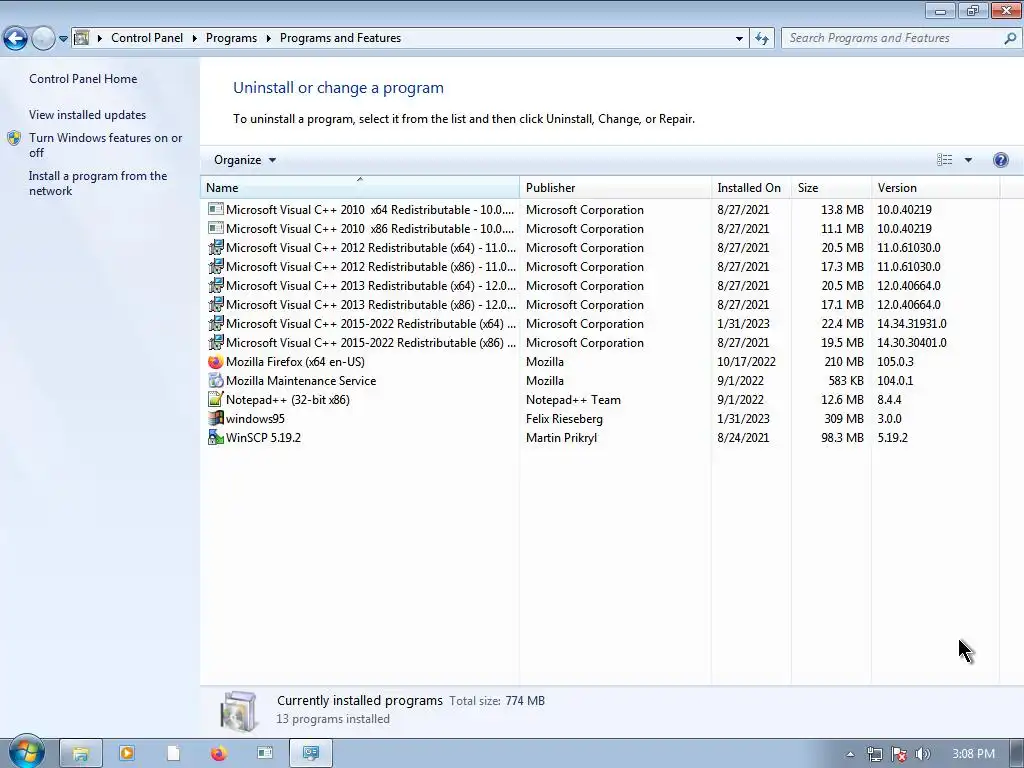Click the 583 KB size cell

846,381
